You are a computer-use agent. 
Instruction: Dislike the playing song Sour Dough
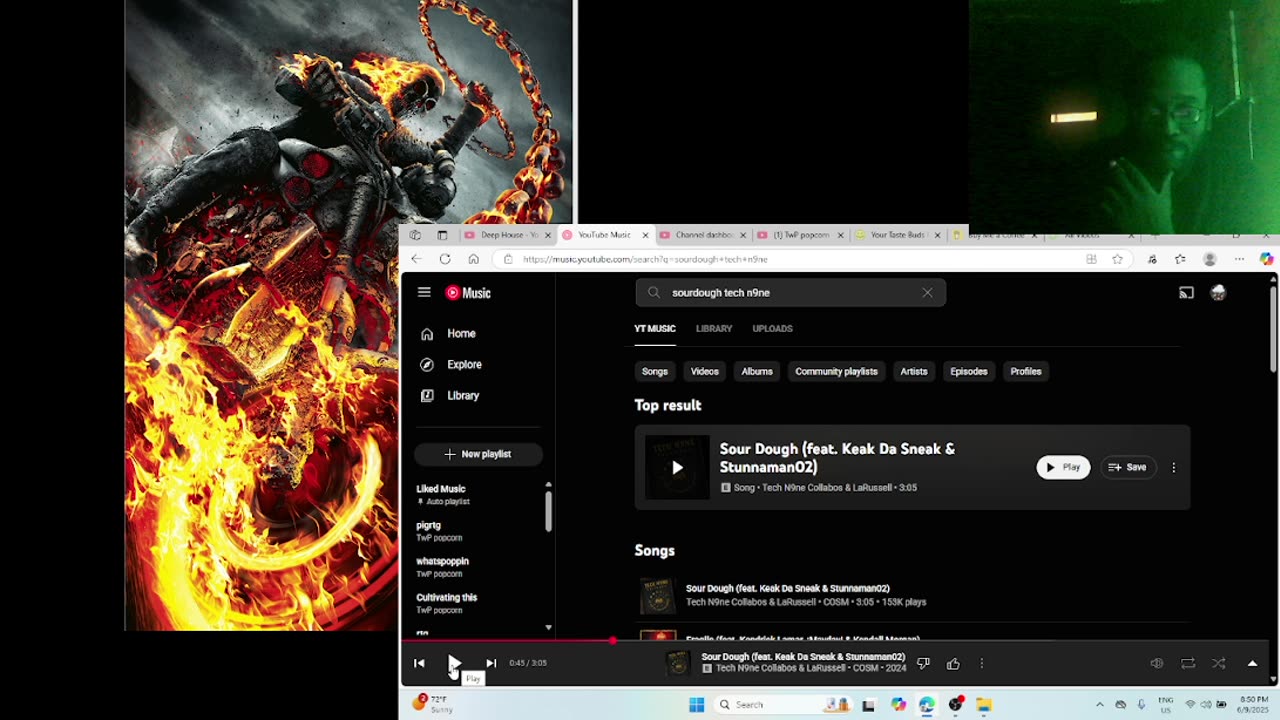[923, 663]
